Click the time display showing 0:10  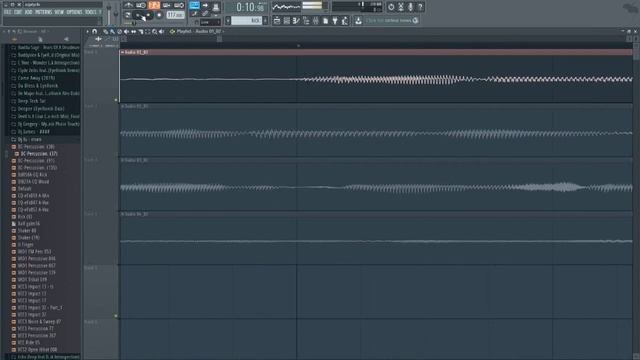(x=250, y=7)
